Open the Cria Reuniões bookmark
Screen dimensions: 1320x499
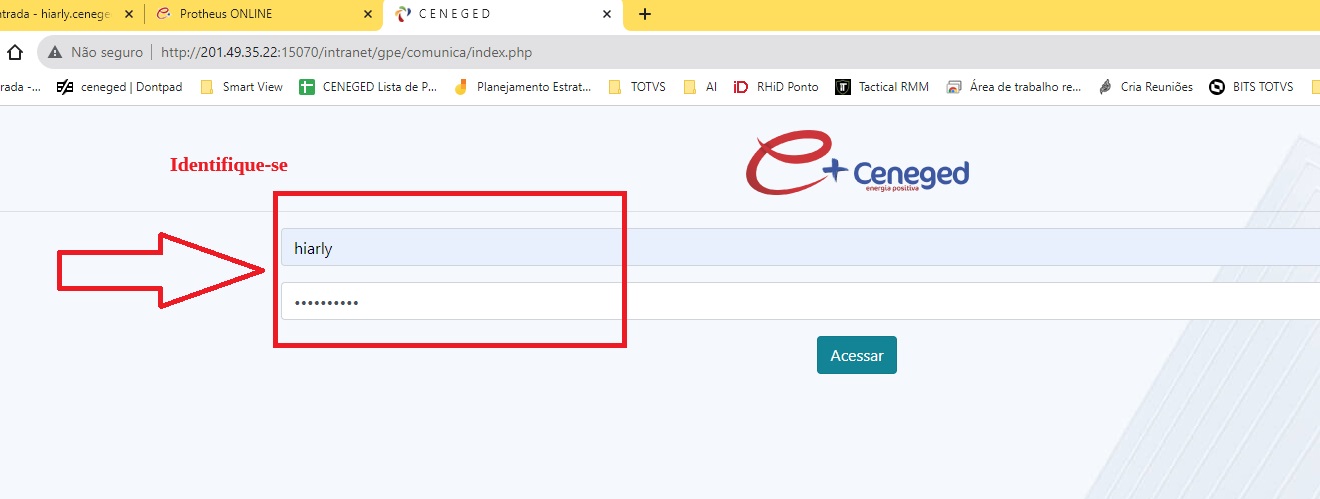tap(1146, 87)
